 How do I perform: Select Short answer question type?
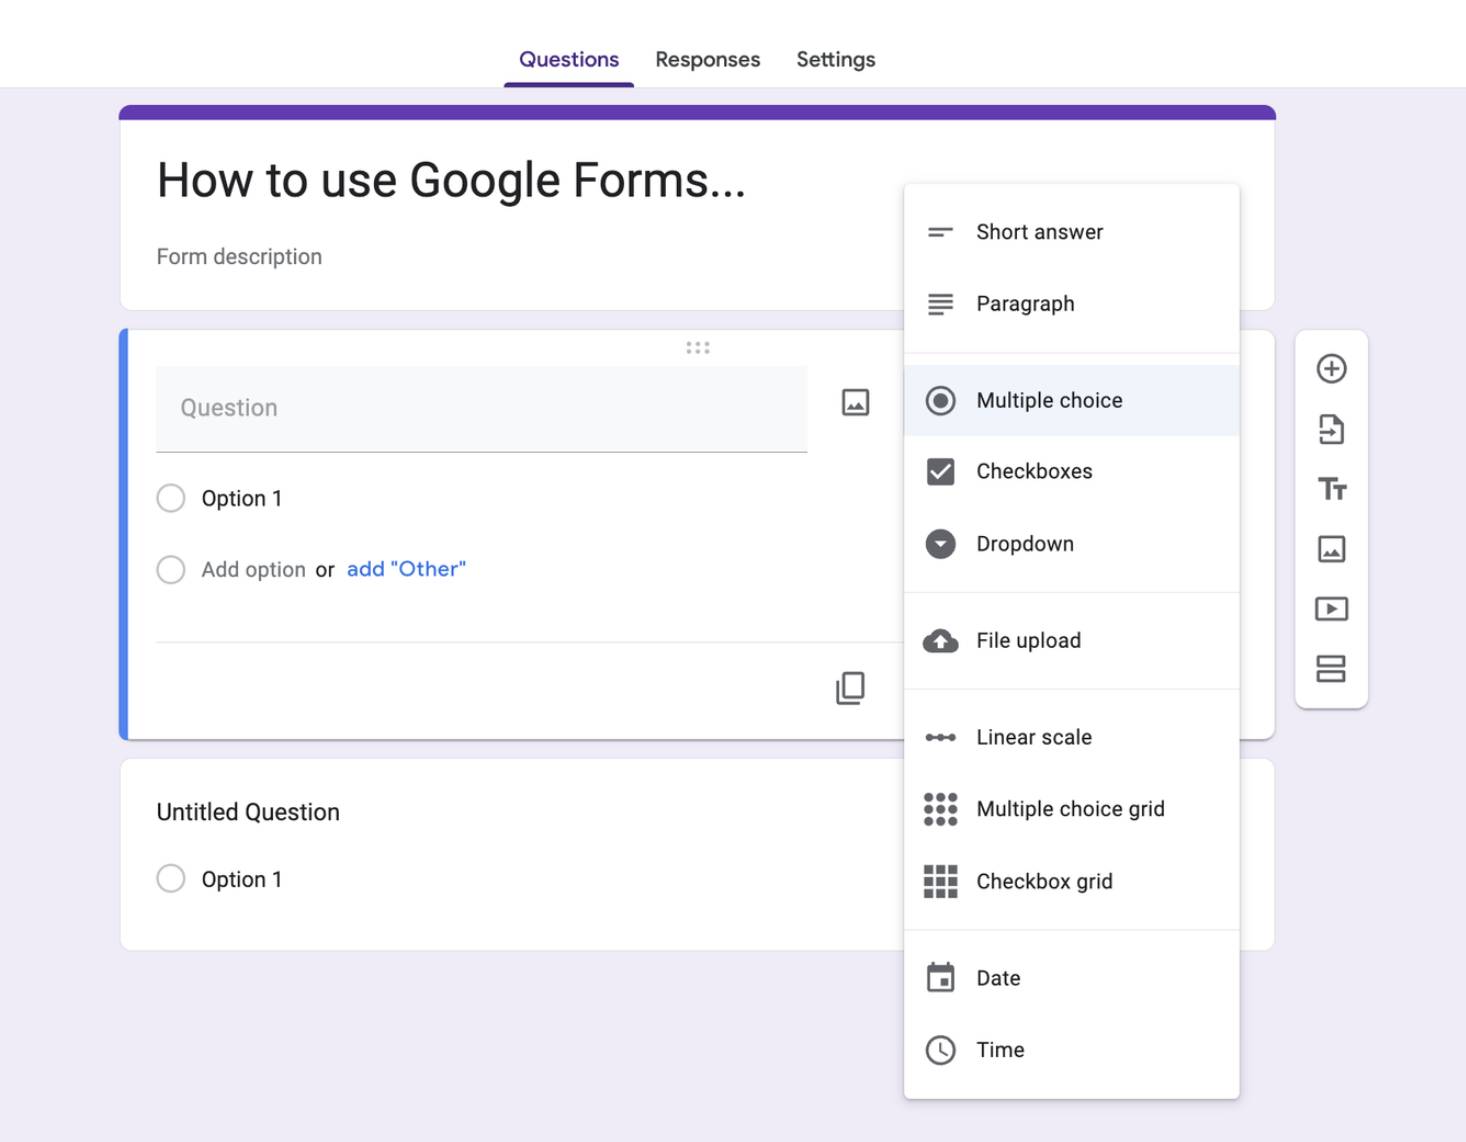(x=1039, y=232)
